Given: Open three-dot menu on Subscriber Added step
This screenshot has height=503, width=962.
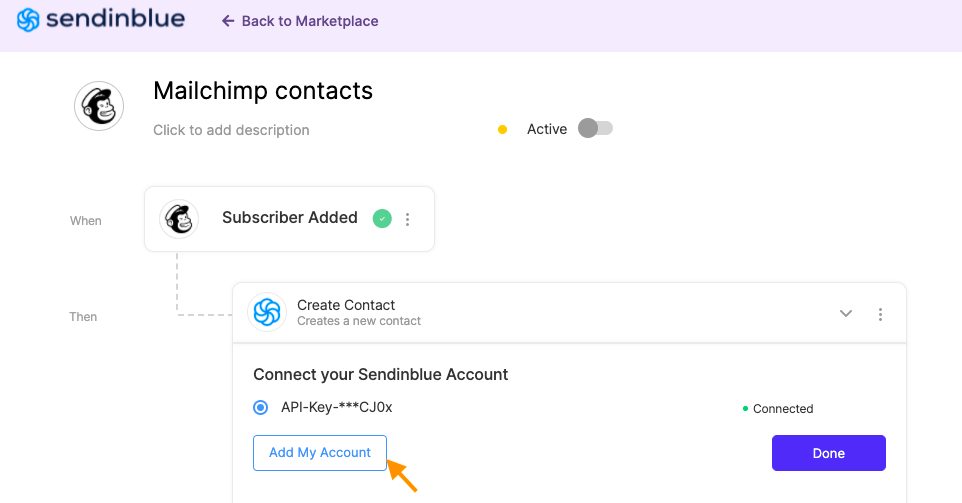Looking at the screenshot, I should click(x=407, y=220).
